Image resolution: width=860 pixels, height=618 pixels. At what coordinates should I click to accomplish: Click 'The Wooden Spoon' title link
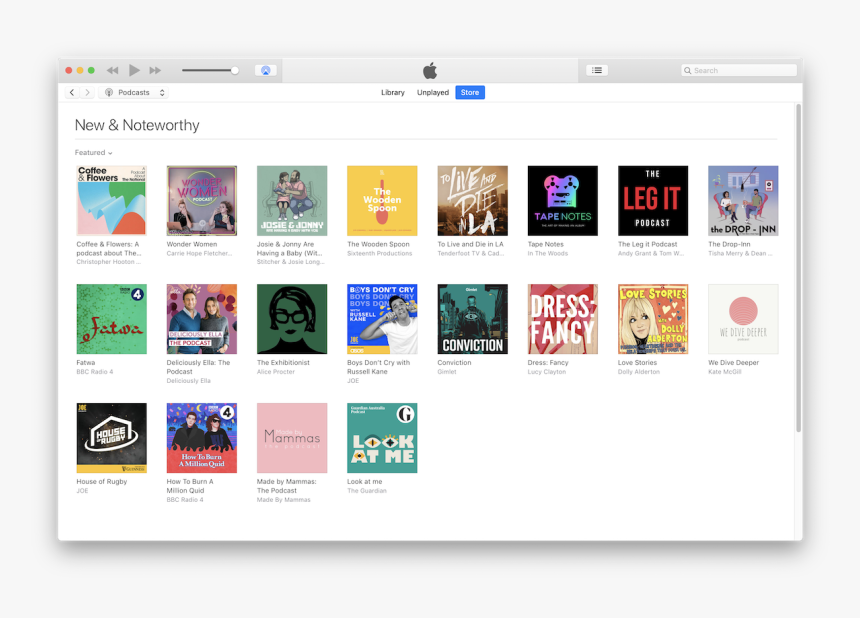[x=378, y=245]
